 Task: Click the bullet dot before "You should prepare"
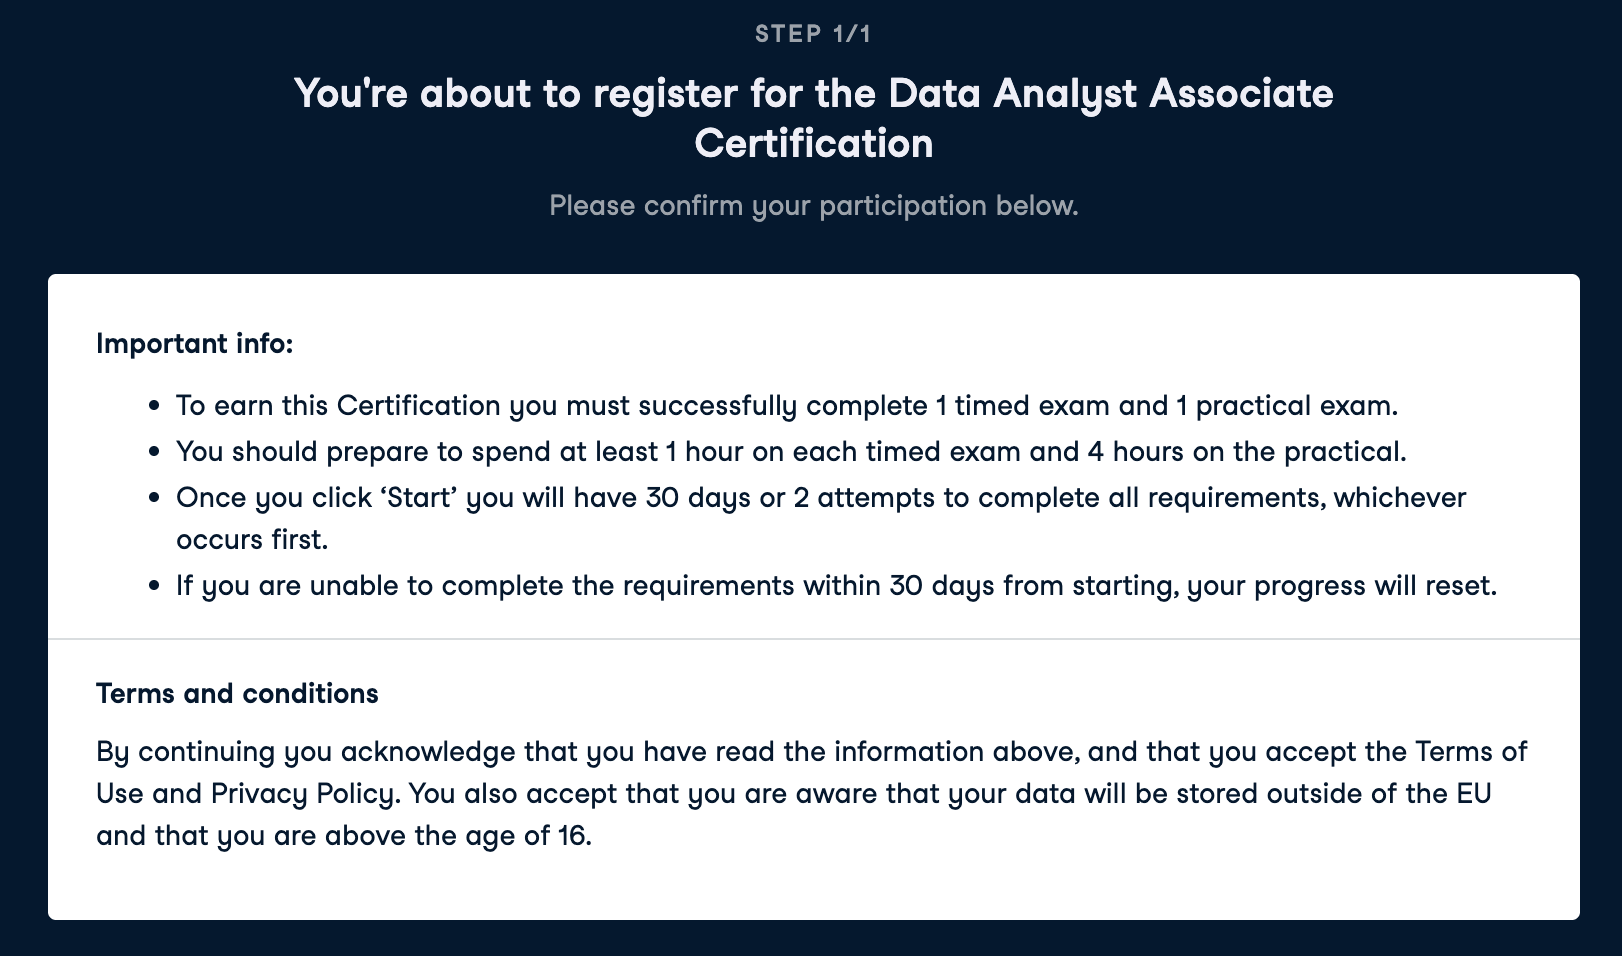pyautogui.click(x=154, y=452)
